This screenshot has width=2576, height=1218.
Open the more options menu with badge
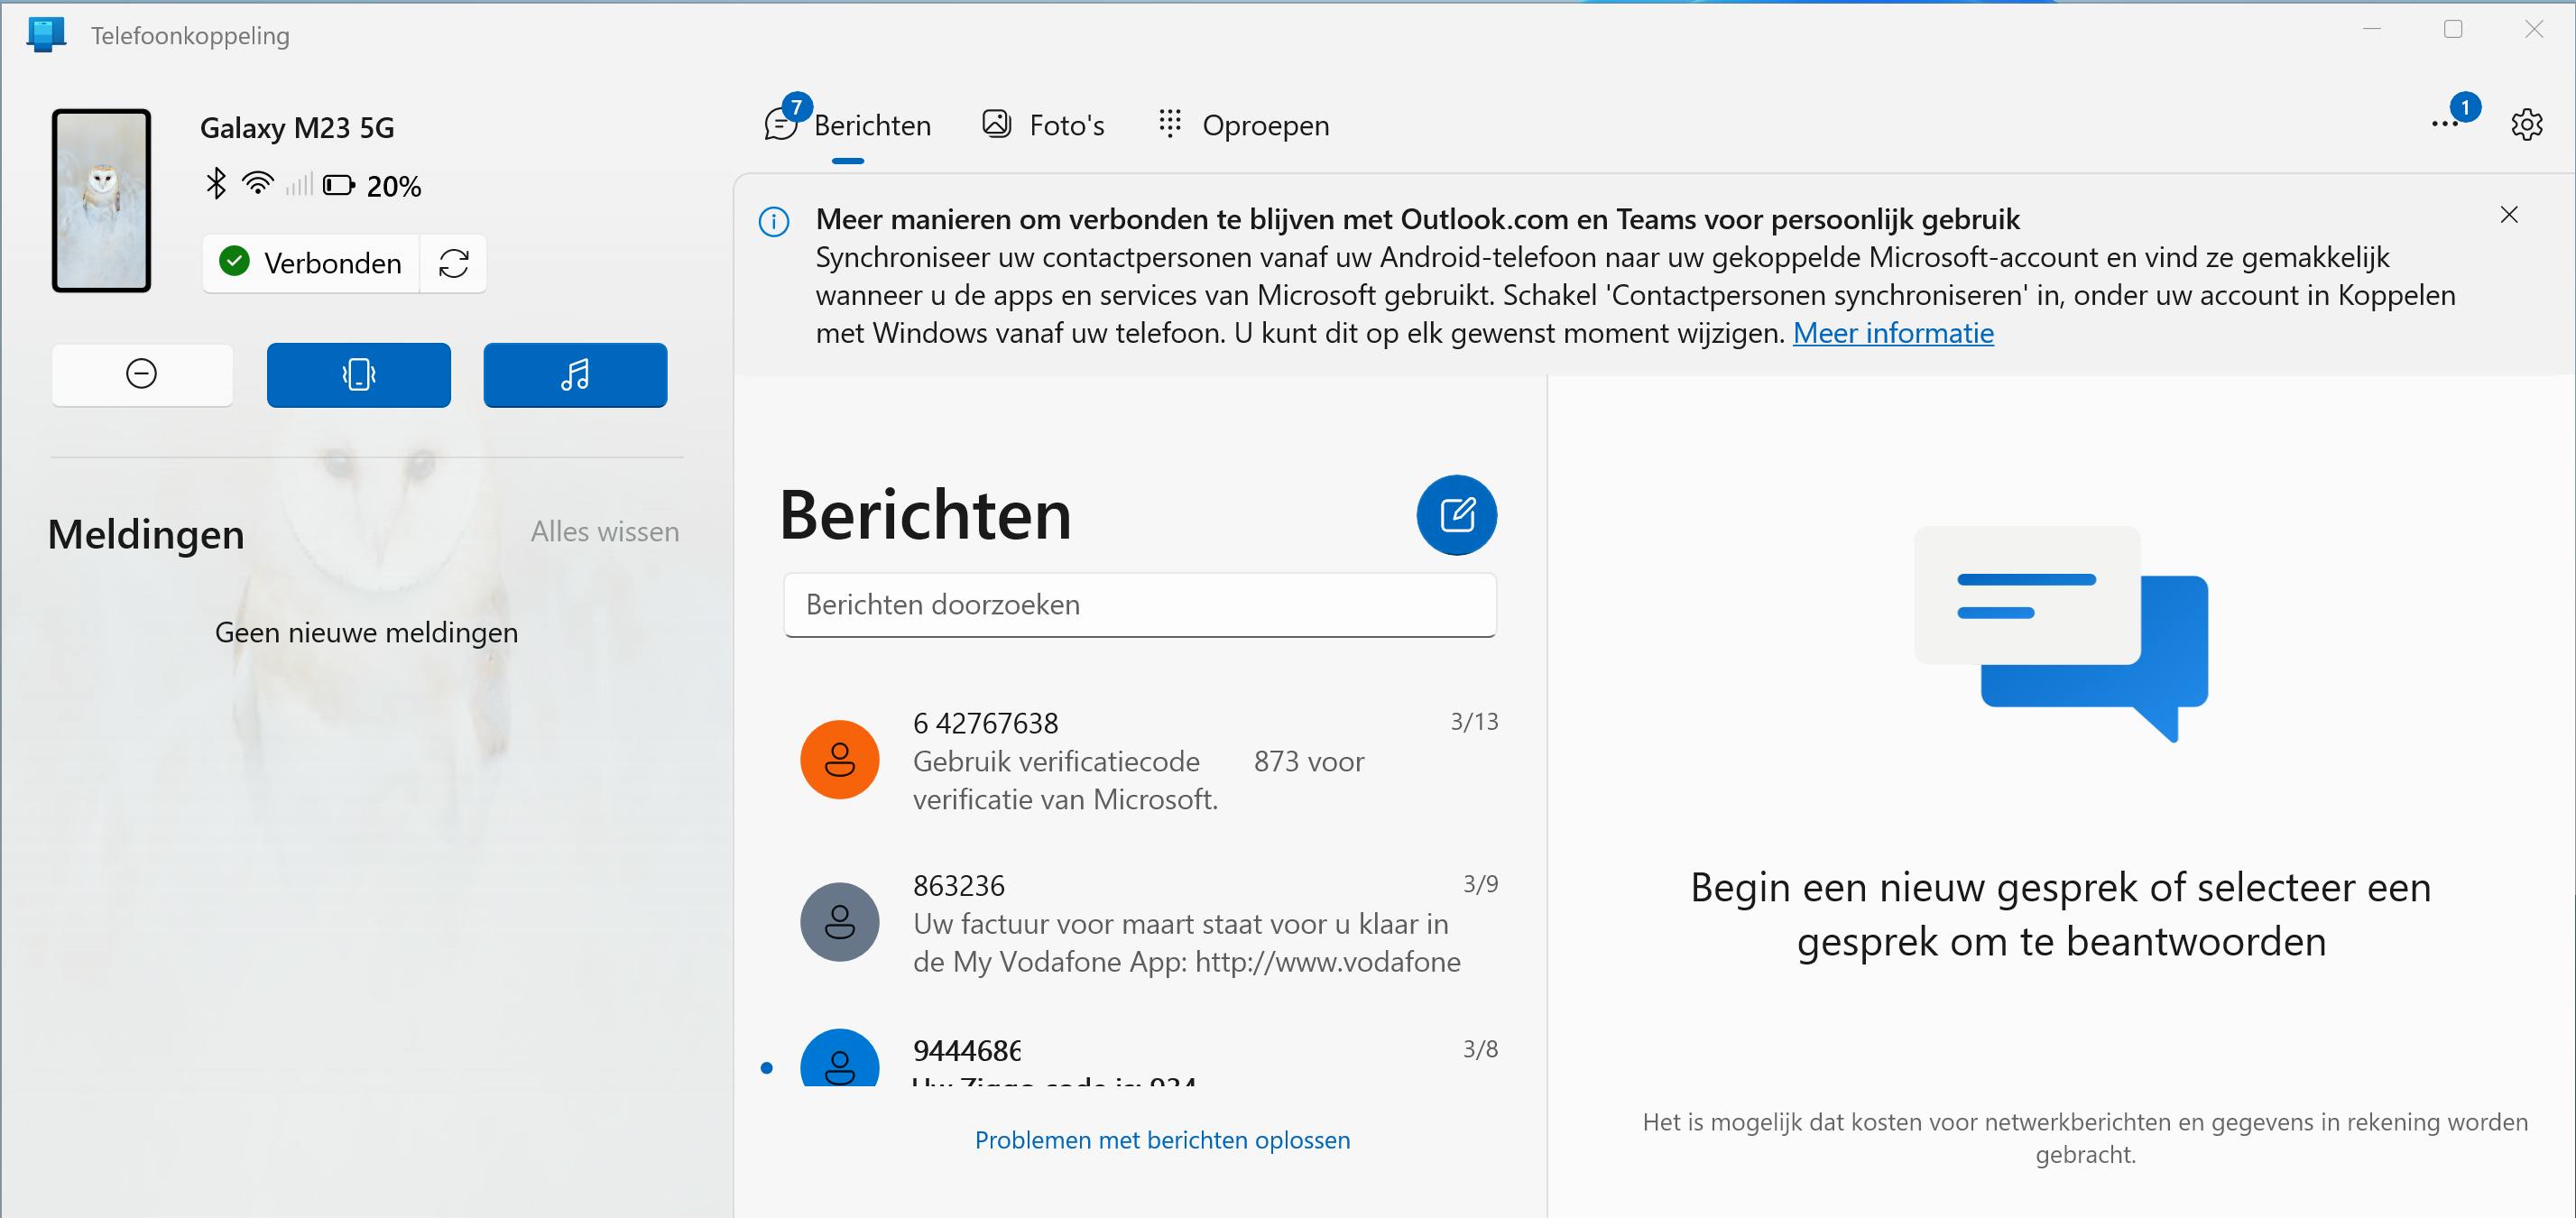2444,124
